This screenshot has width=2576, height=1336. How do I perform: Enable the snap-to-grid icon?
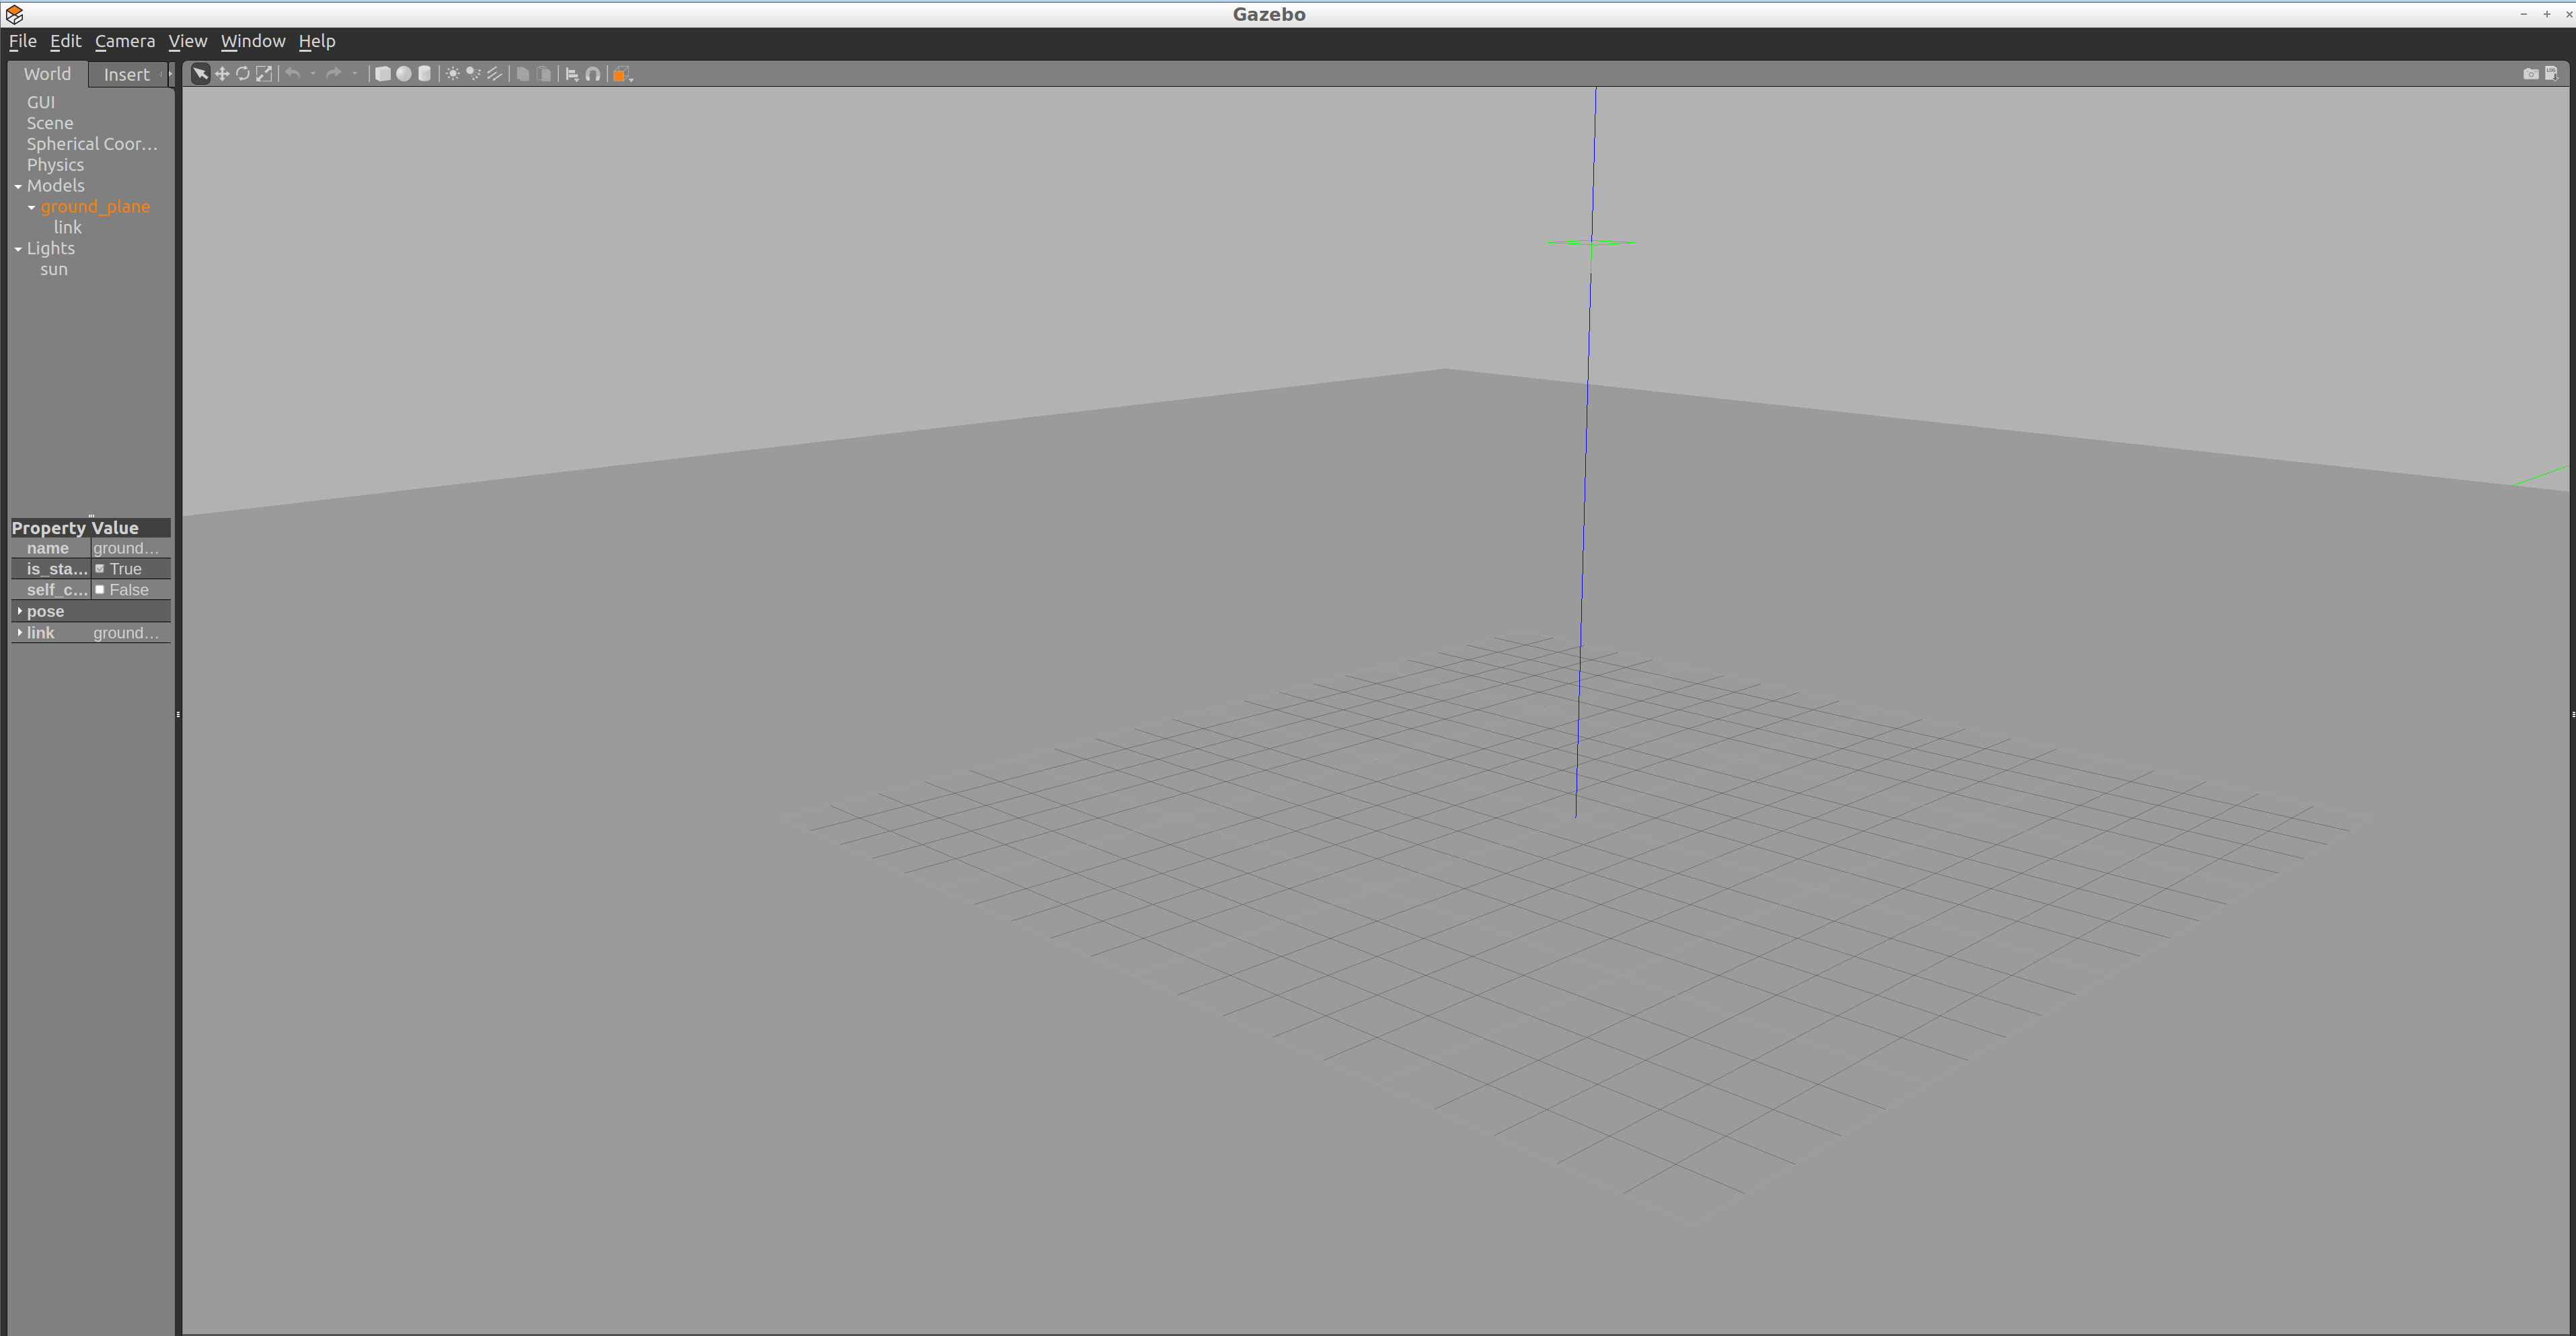coord(593,73)
